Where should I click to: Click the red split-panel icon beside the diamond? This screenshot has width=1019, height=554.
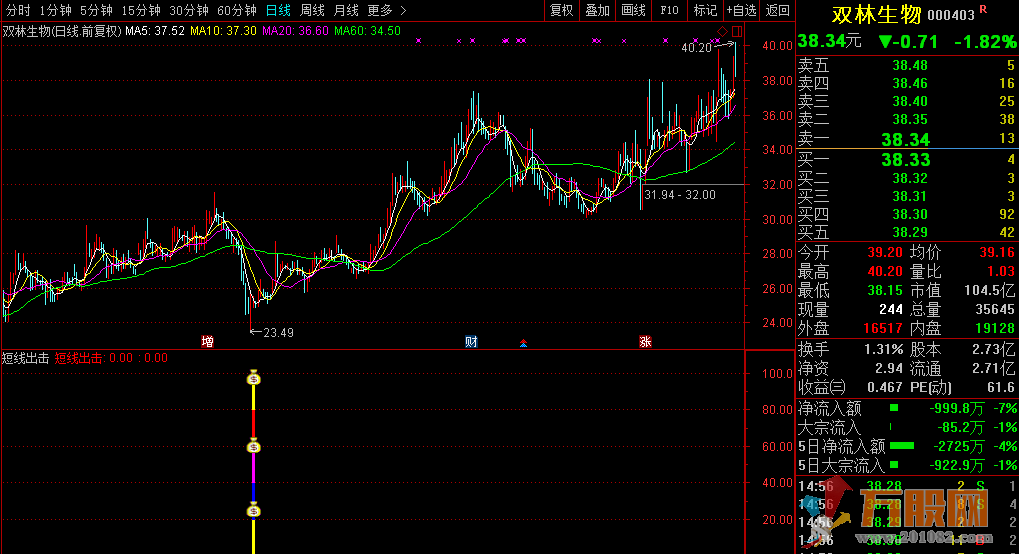click(x=736, y=31)
